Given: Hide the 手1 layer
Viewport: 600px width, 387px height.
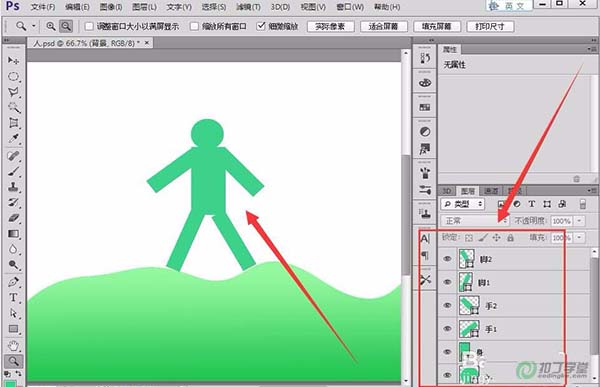Looking at the screenshot, I should 447,329.
